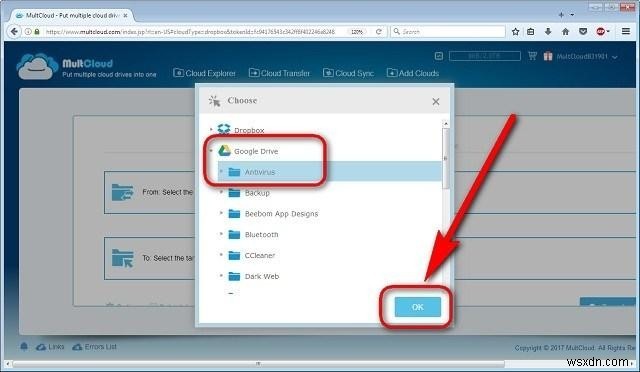
Task: Expand the CCleaner folder arrow
Action: tap(221, 255)
